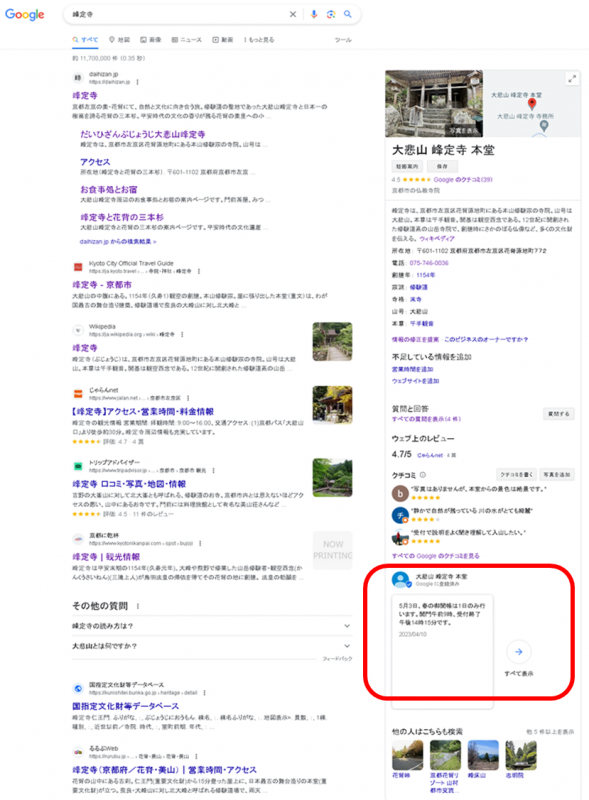589x800 pixels.
Task: Switch to the 動画 tab
Action: [223, 40]
